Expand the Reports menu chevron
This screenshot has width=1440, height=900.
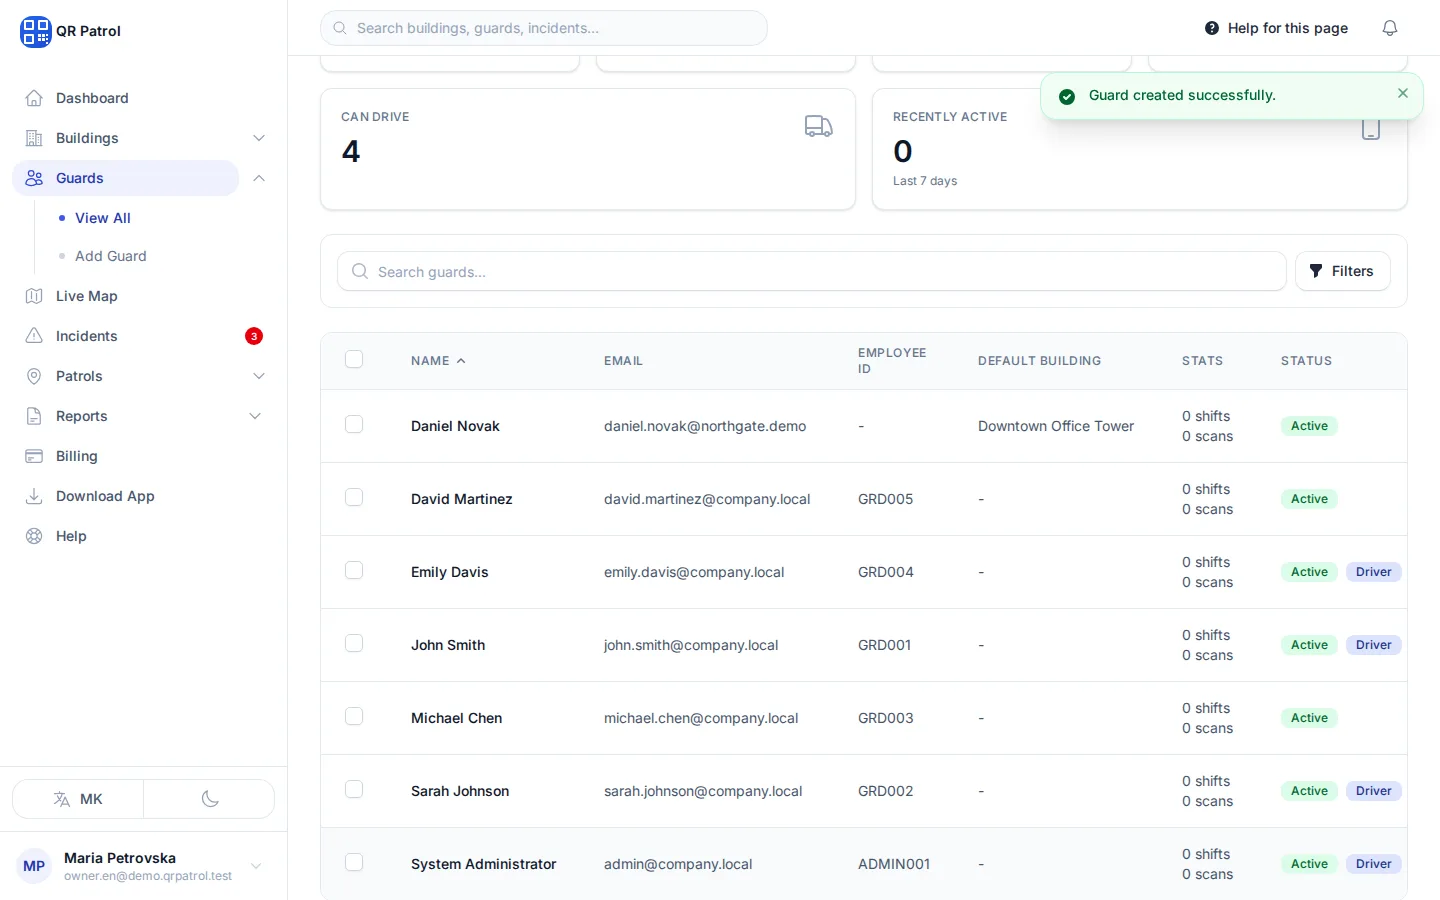tap(255, 416)
